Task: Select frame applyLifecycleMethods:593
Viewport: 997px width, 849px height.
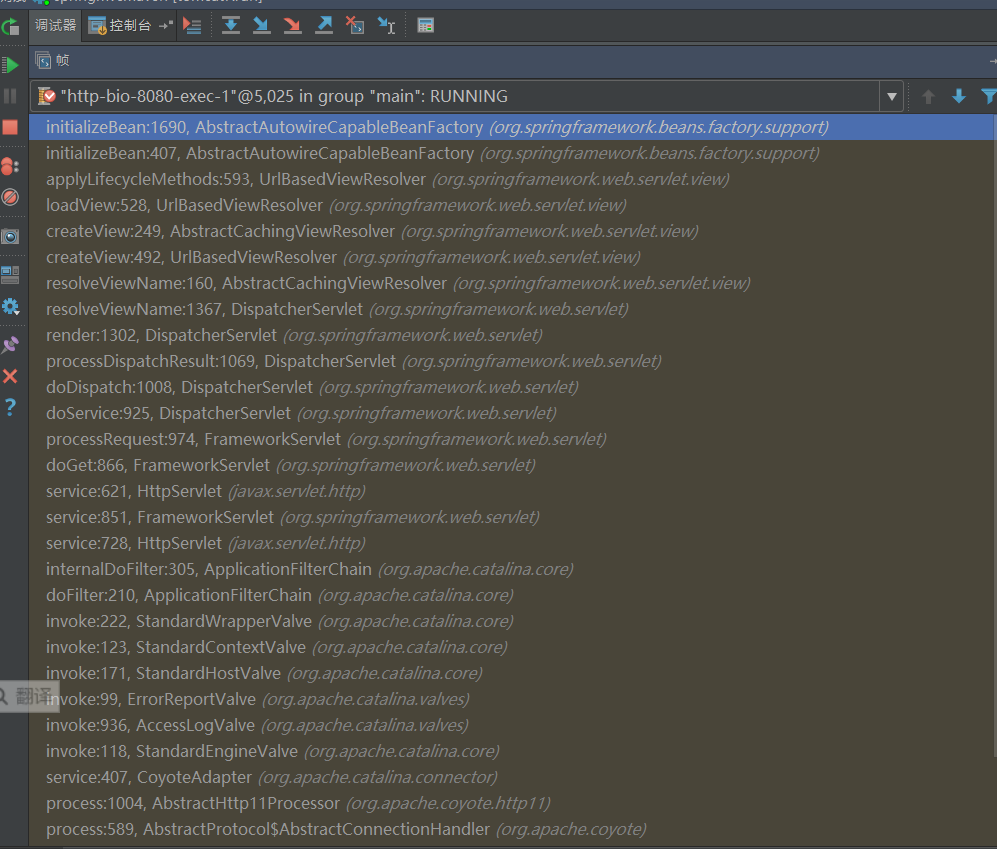Action: [511, 179]
